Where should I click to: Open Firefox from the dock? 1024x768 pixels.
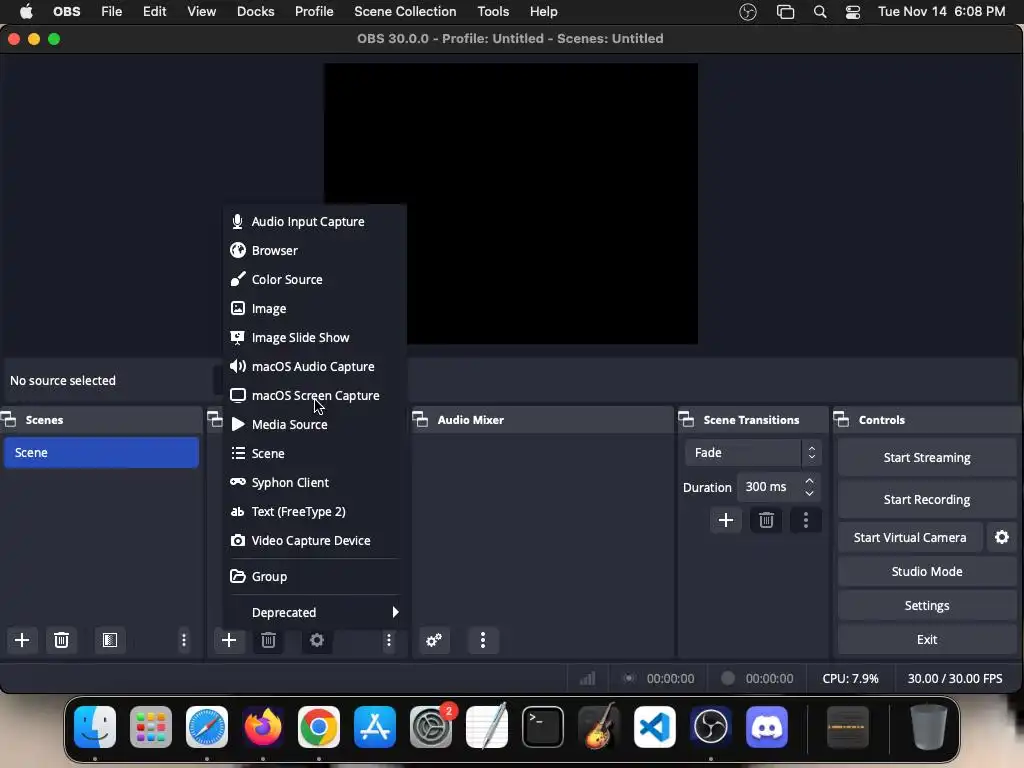click(x=263, y=727)
